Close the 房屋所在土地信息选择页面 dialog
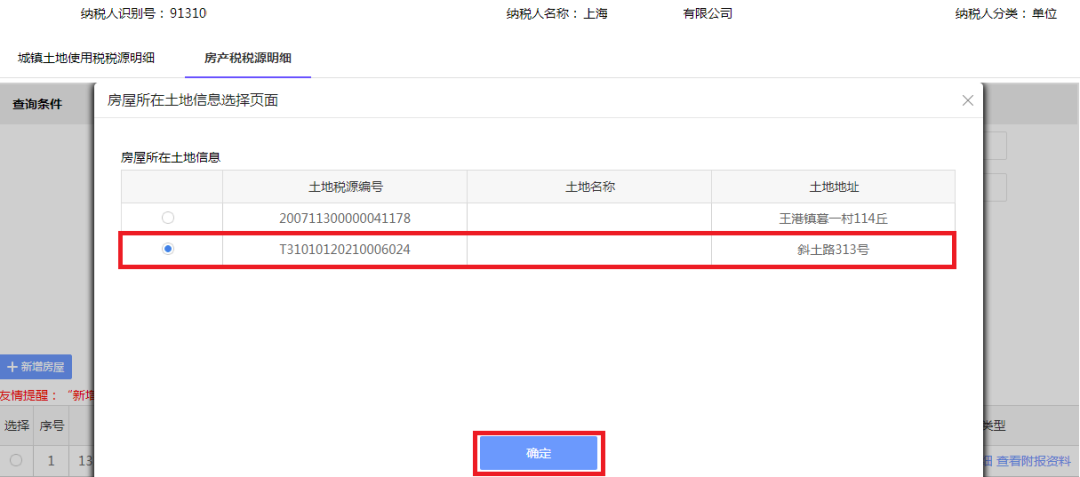The image size is (1080, 477). click(968, 100)
